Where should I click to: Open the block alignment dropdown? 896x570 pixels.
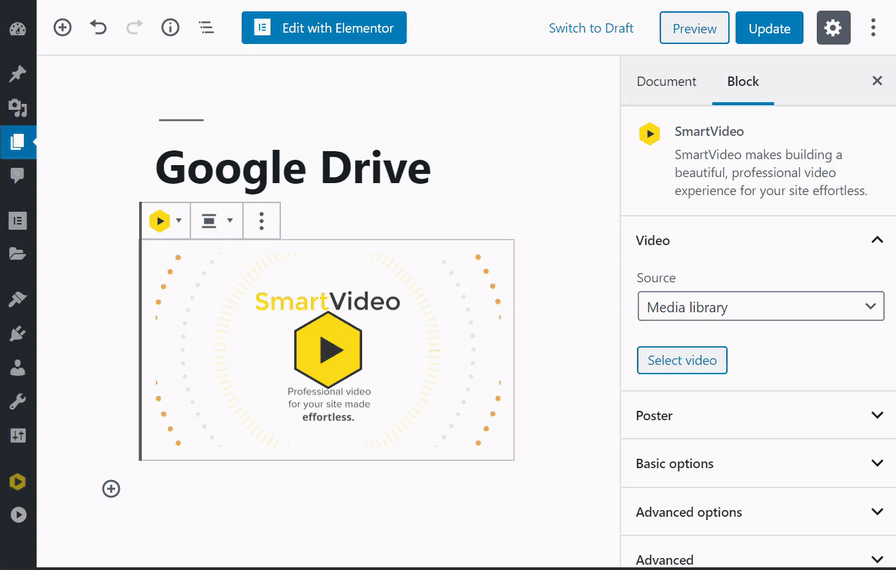click(217, 221)
